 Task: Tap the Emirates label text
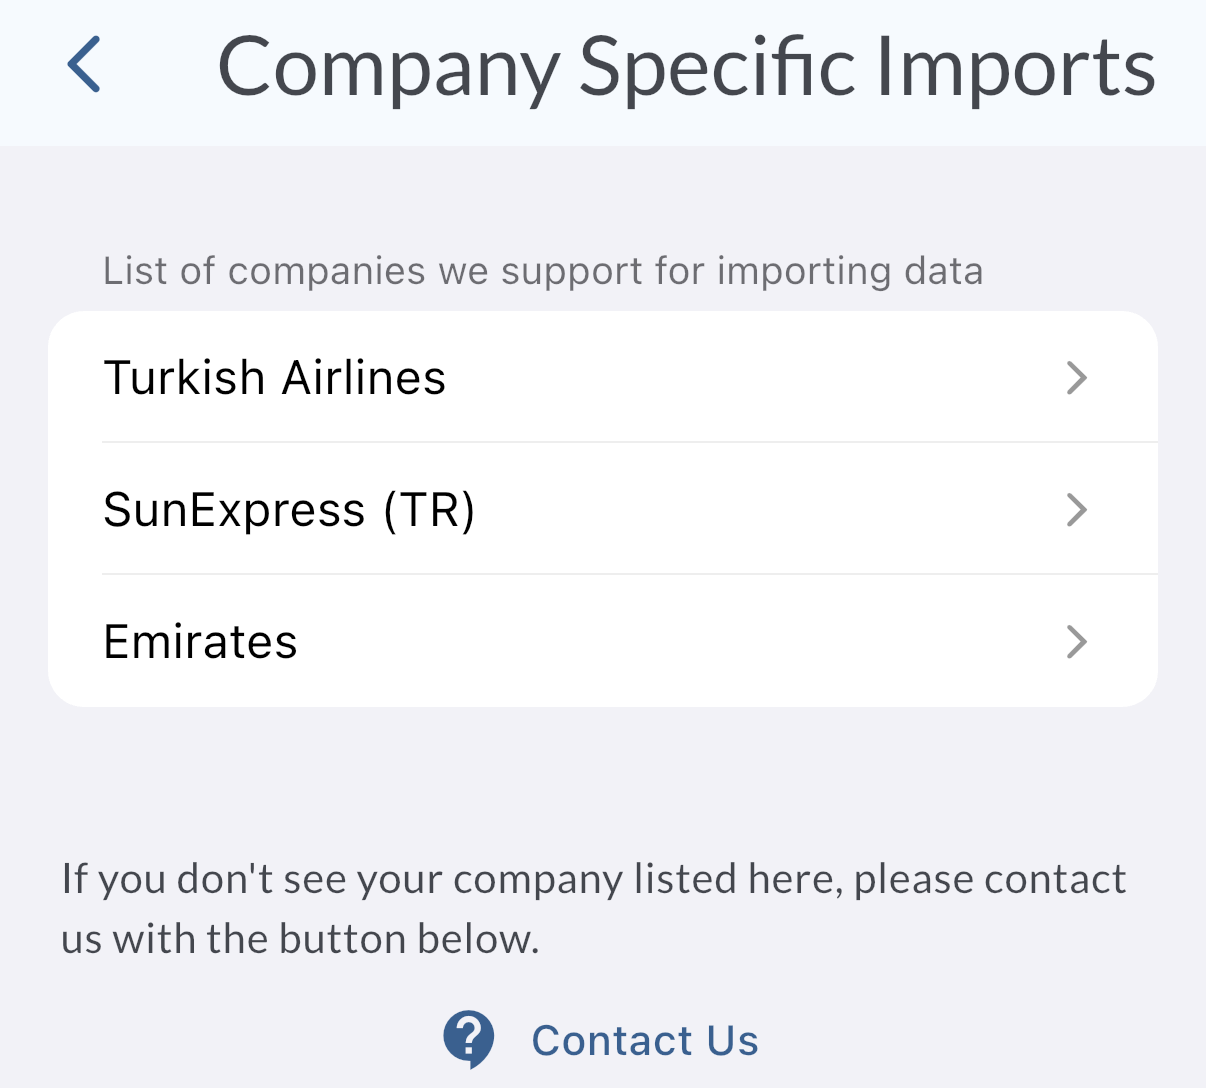click(x=201, y=642)
